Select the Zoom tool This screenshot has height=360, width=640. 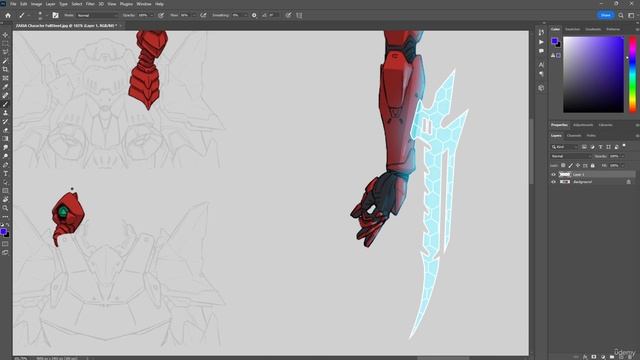pos(5,208)
